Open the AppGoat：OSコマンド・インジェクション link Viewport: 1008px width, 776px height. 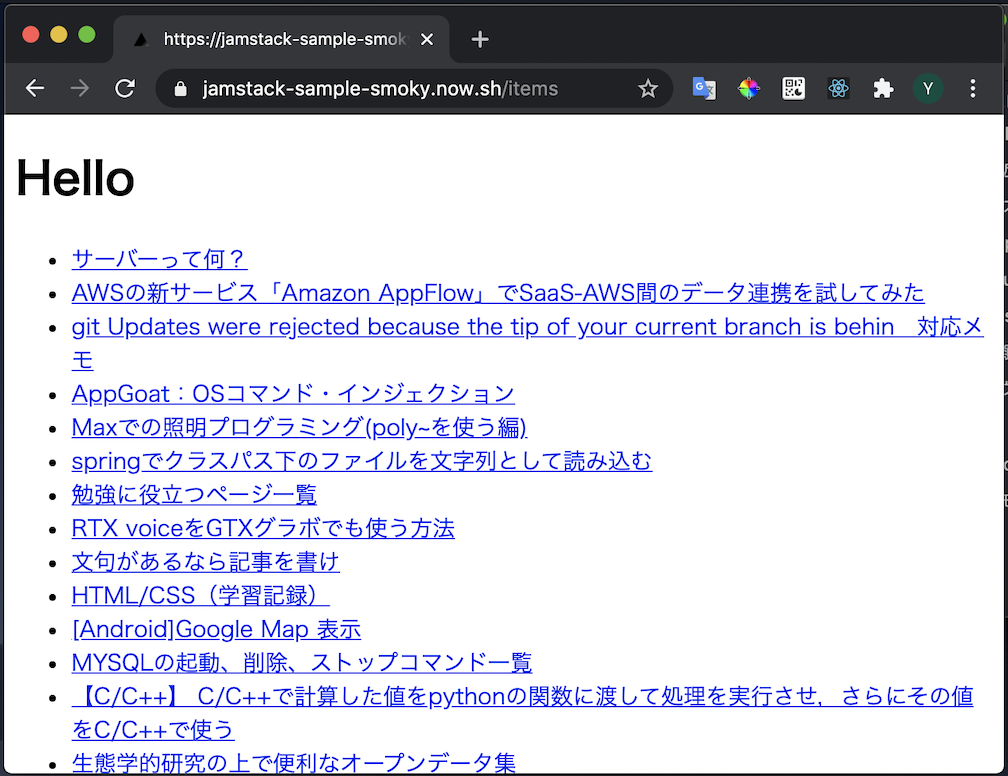click(x=293, y=393)
